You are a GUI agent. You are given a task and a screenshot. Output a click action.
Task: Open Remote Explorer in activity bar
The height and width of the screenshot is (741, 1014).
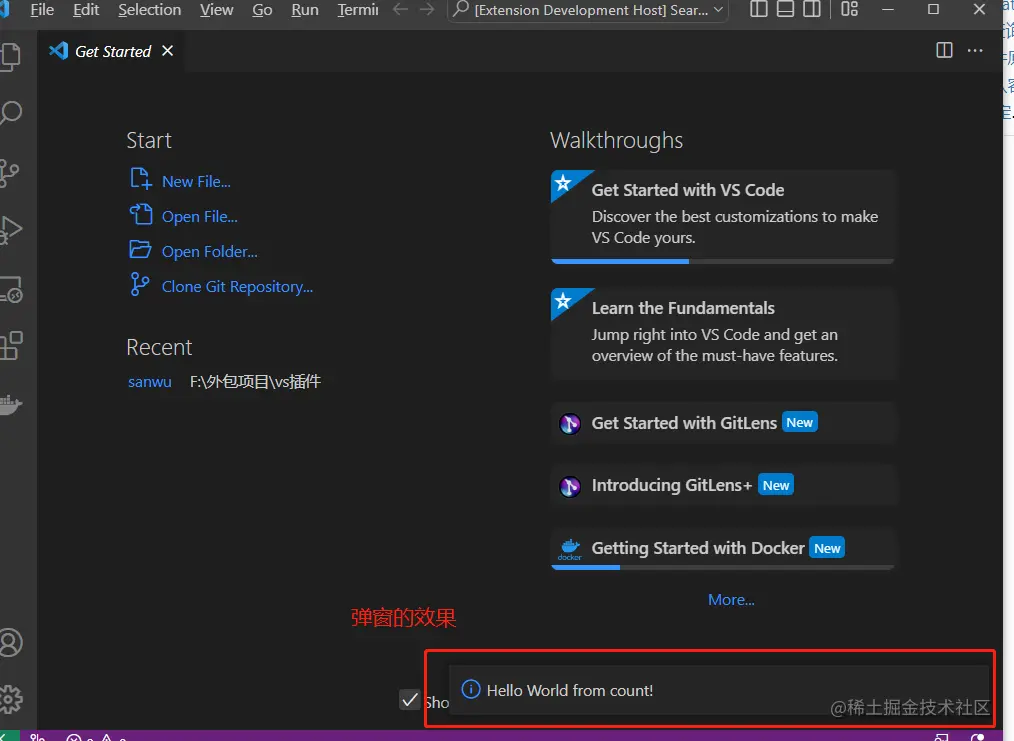[x=11, y=289]
